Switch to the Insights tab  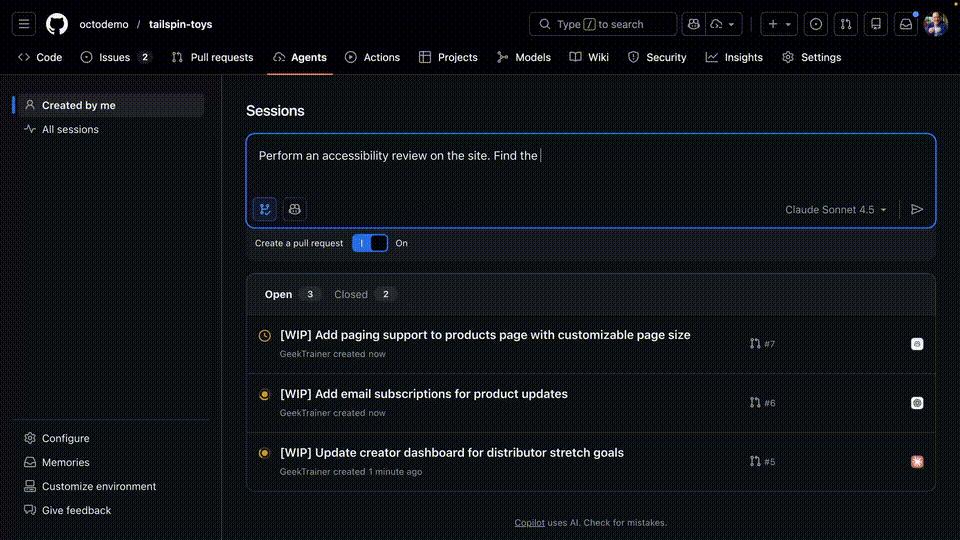coord(734,57)
